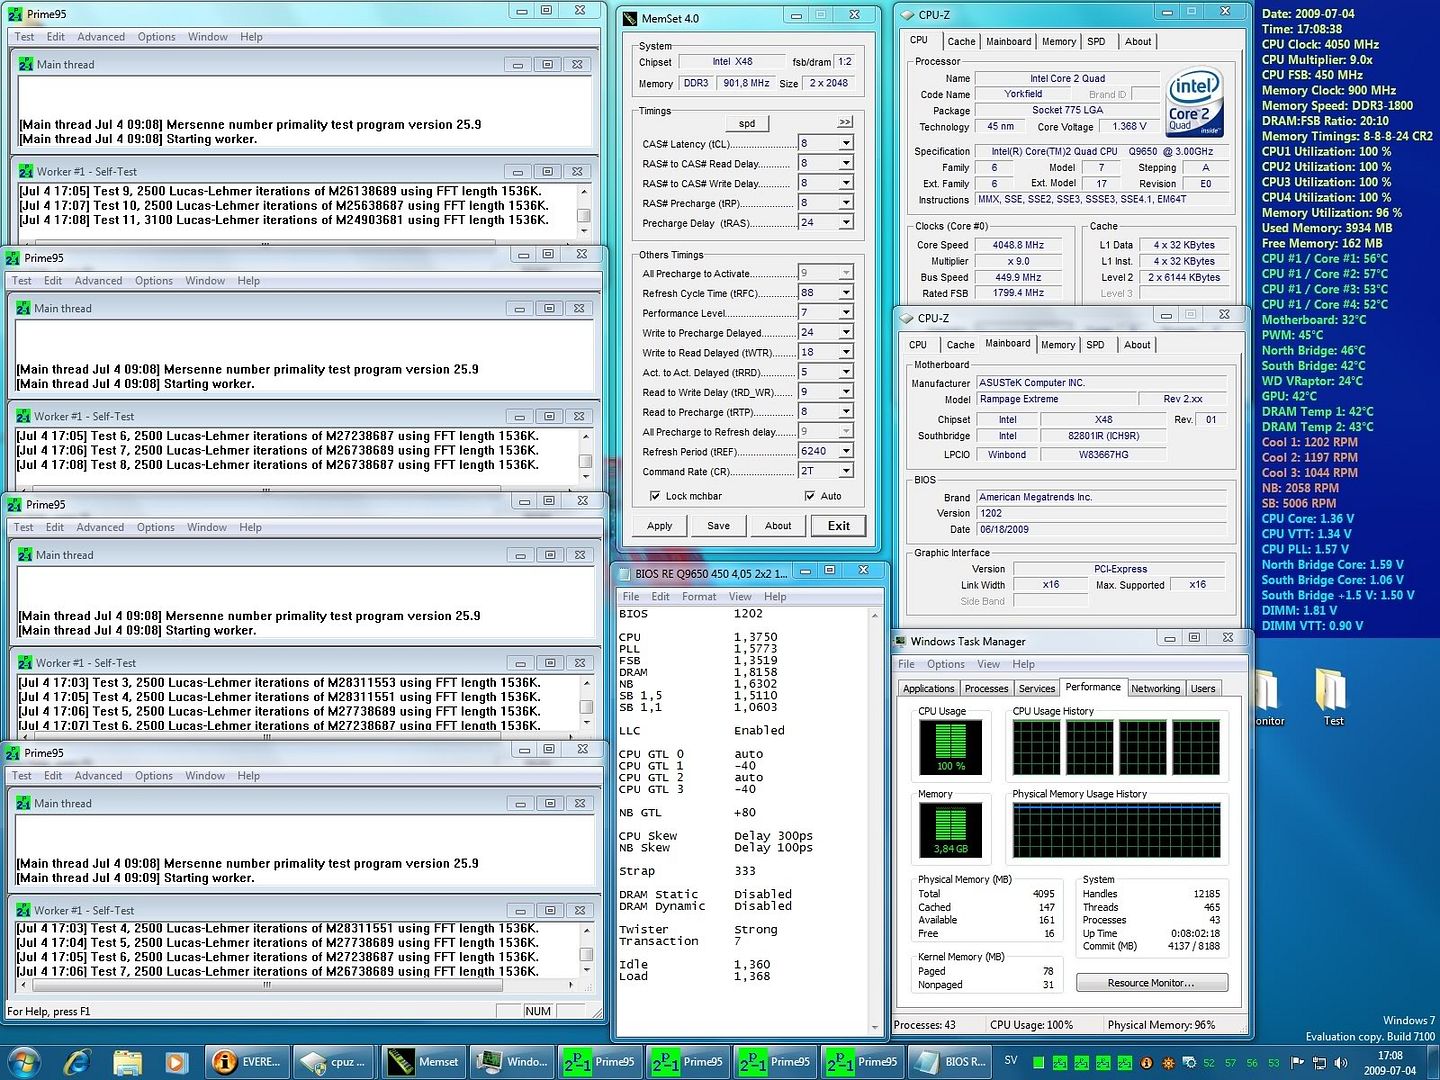
Task: Open Windows Explorer folder icon on taskbar
Action: pos(128,1061)
